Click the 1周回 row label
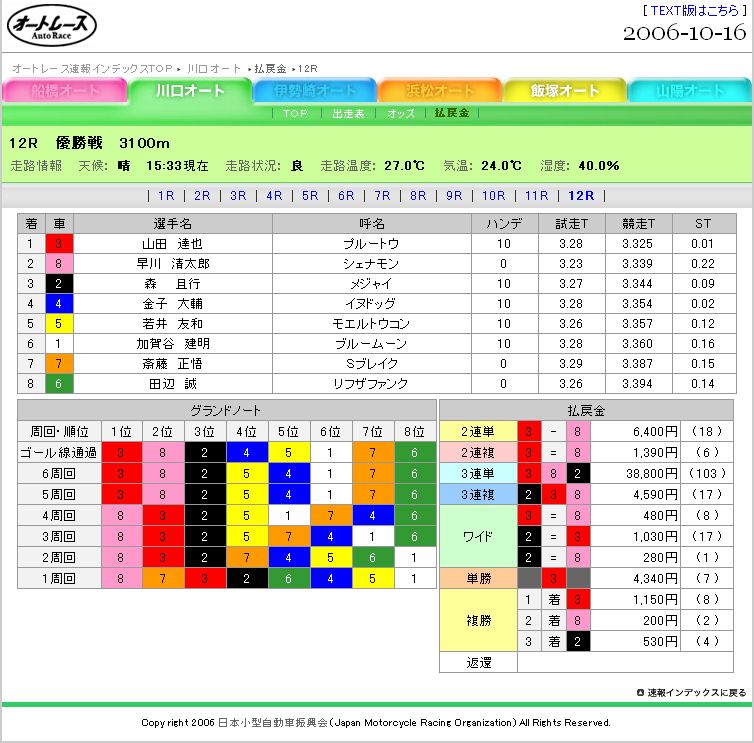 tap(59, 579)
